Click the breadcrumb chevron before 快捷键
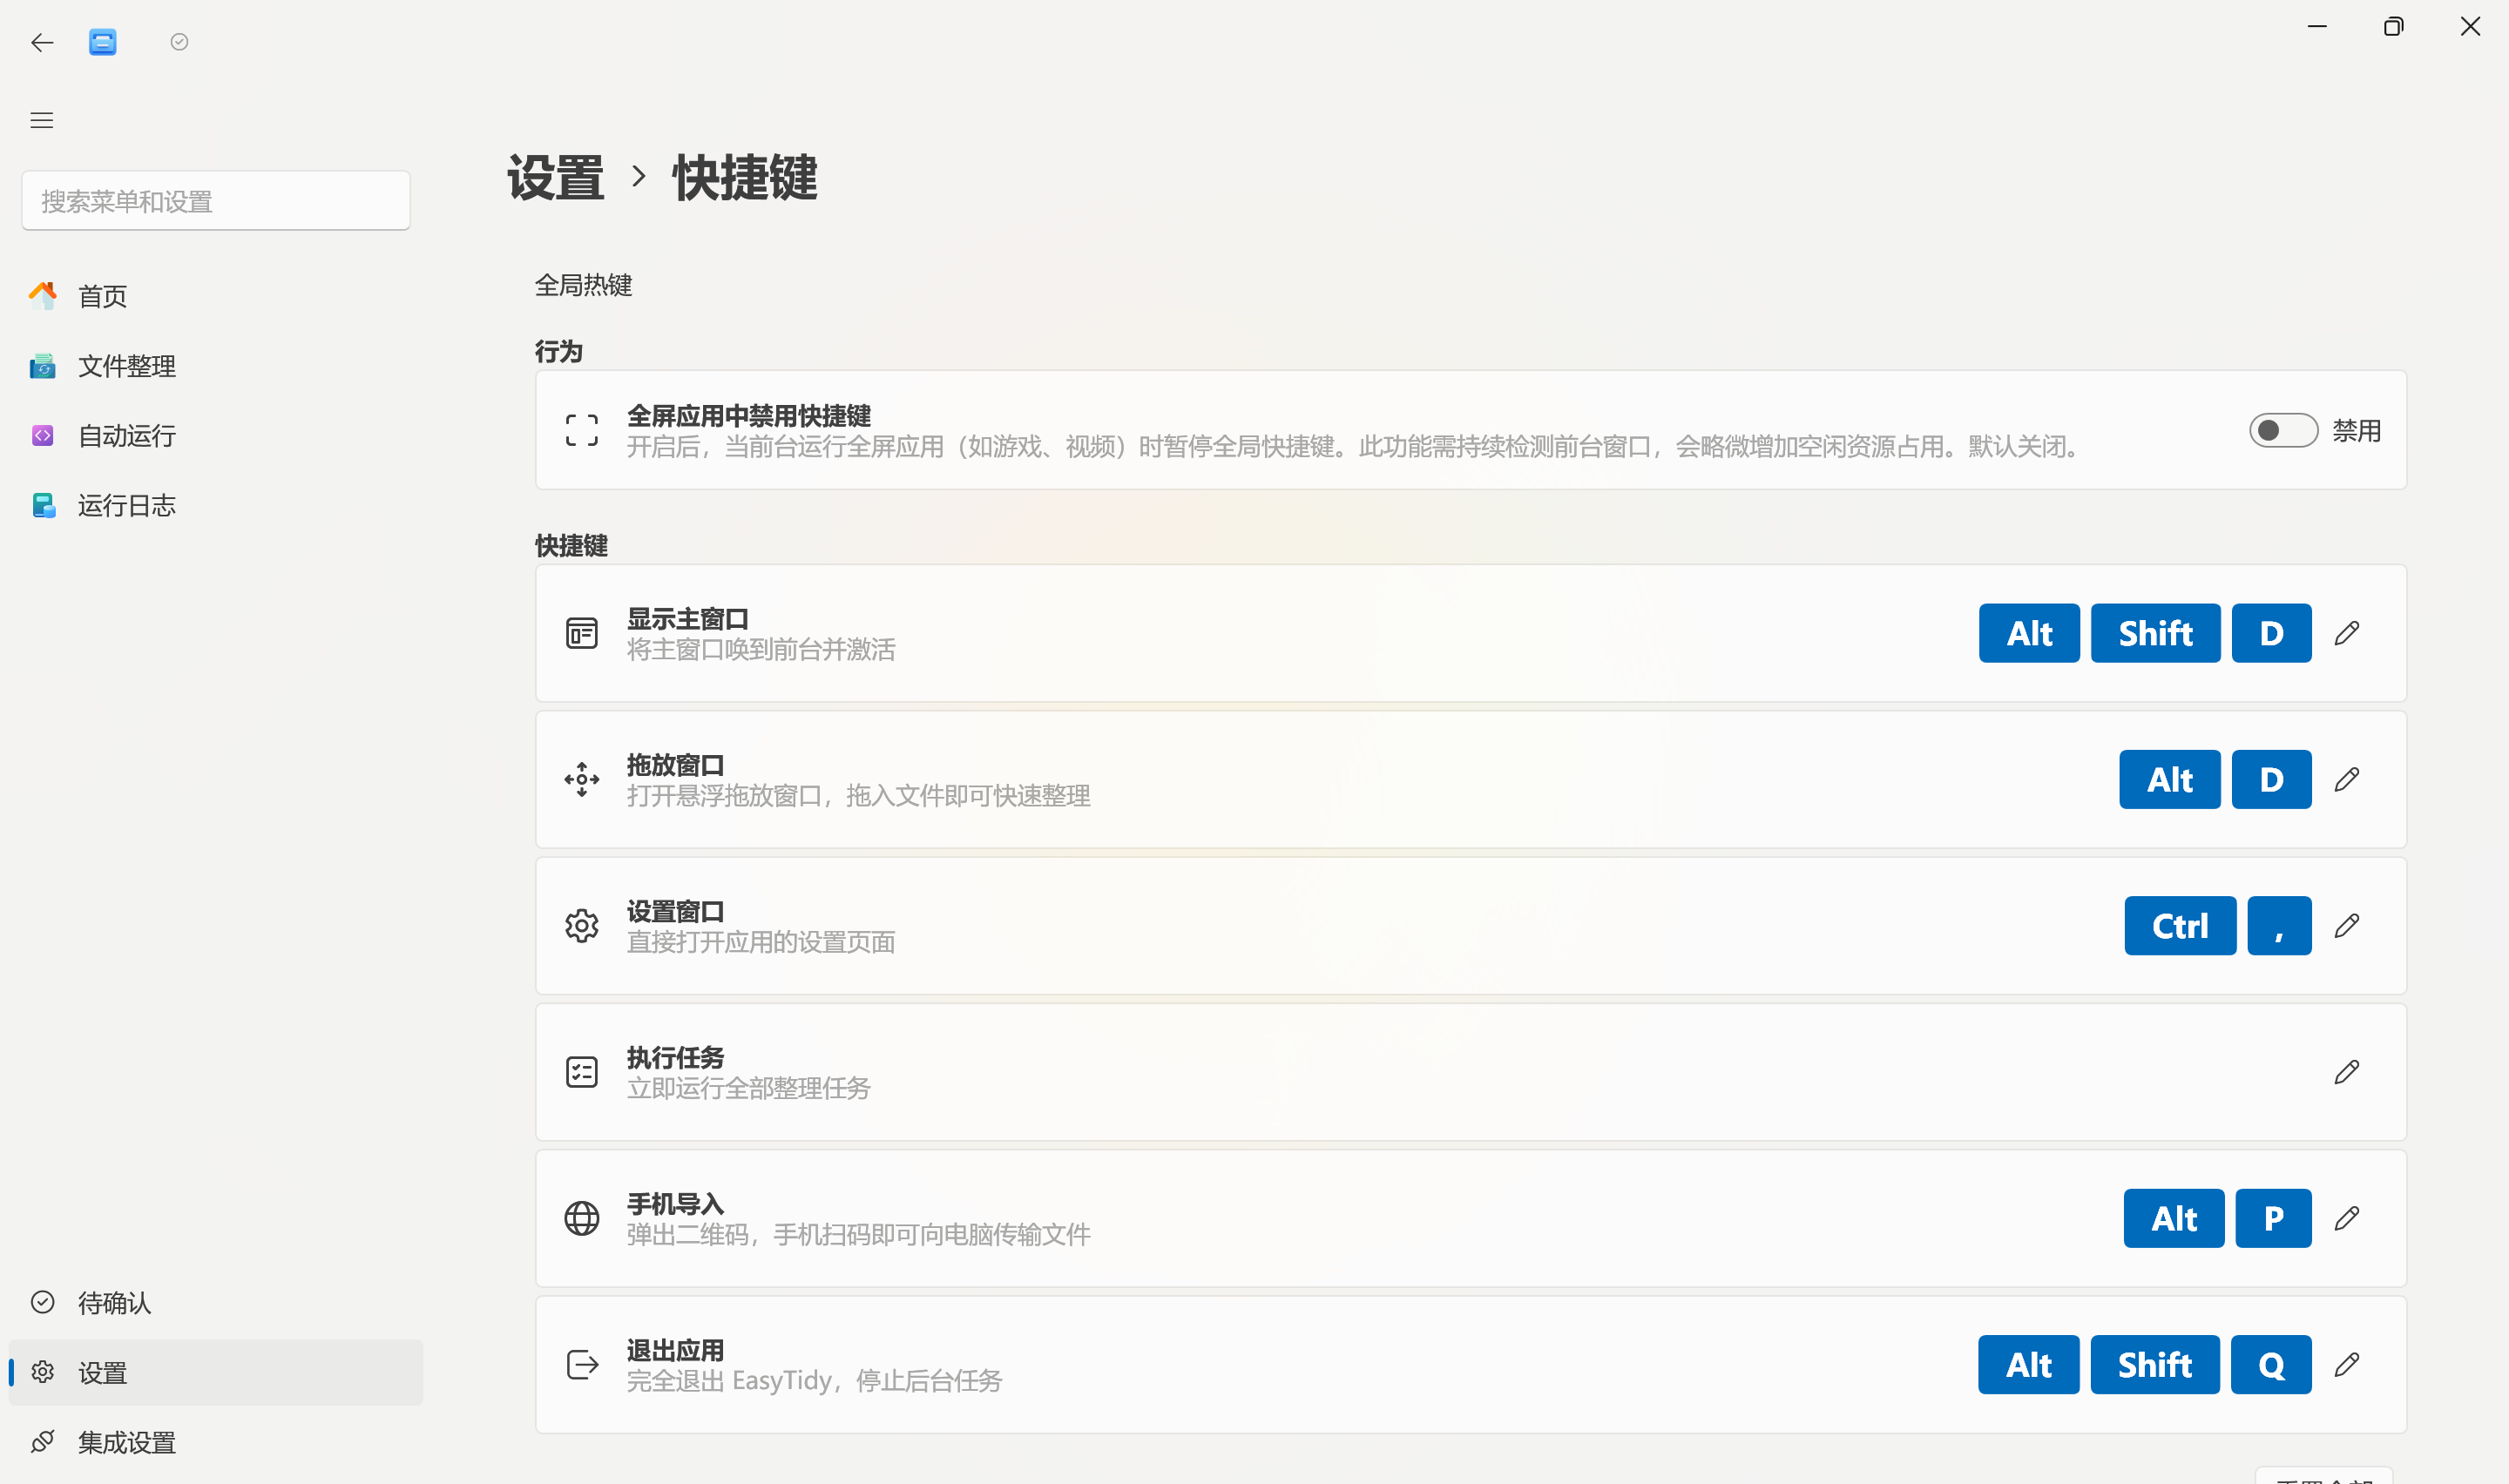 [639, 177]
